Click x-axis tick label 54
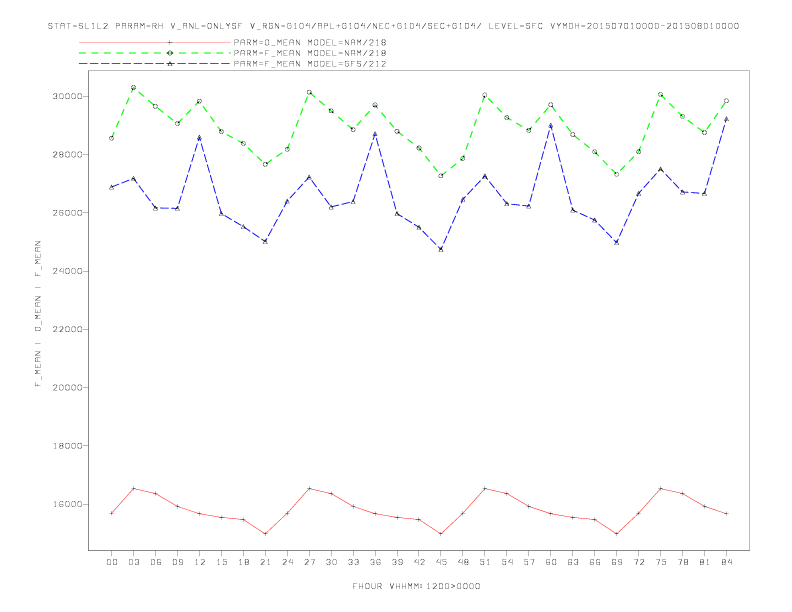 [x=507, y=562]
